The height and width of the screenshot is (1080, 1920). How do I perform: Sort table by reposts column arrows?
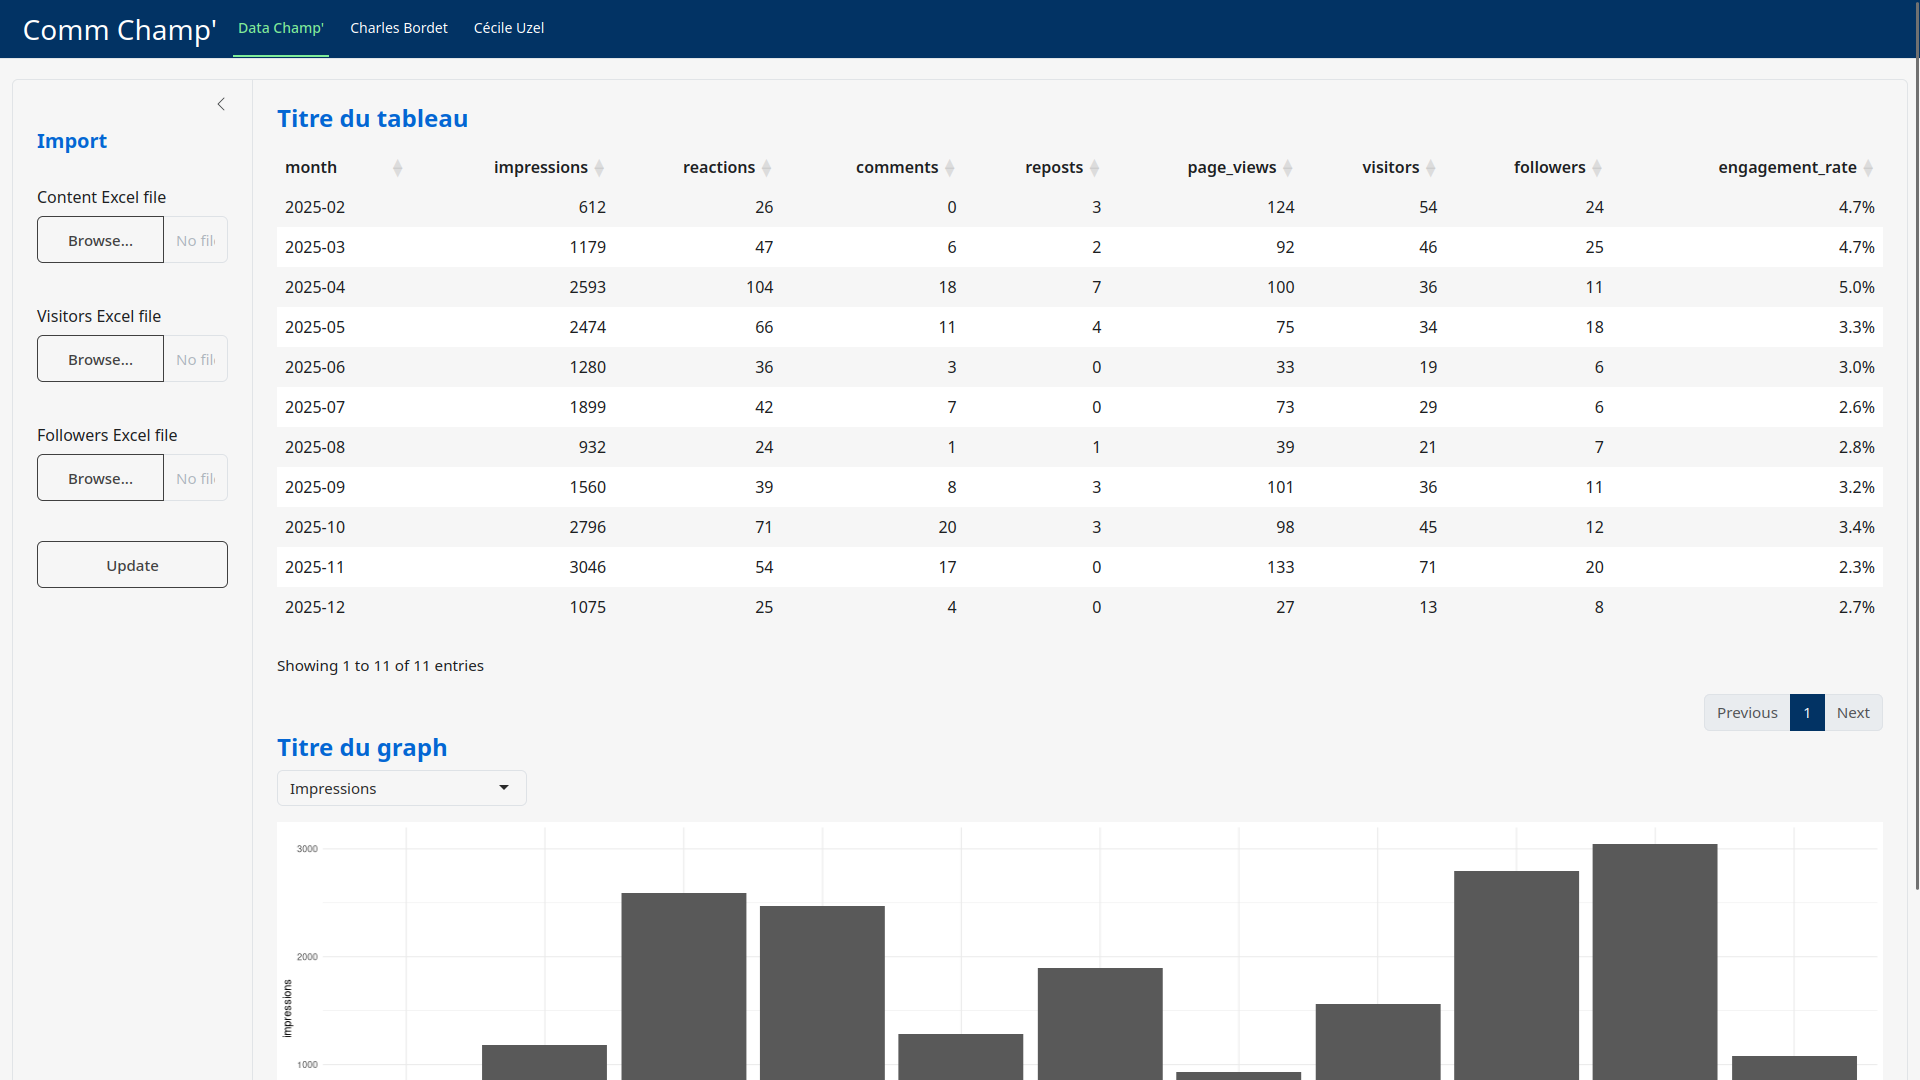click(1094, 168)
